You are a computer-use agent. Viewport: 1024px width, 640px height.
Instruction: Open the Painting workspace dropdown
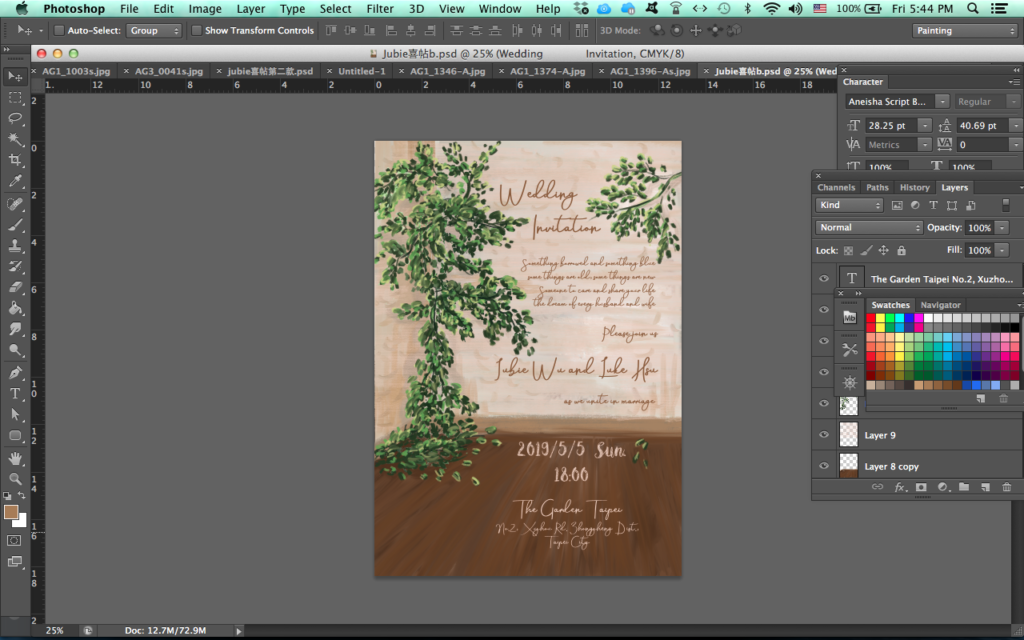pyautogui.click(x=964, y=31)
